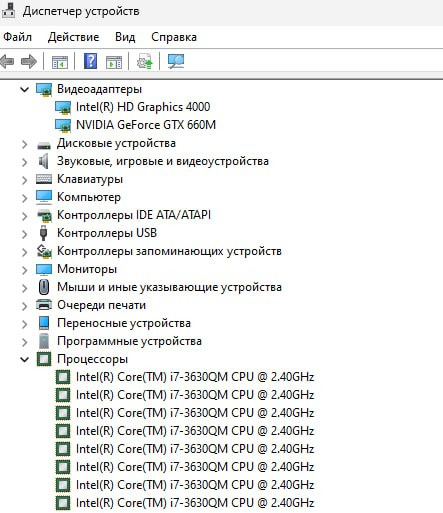Click the Контроллеры запоминающих устройств icon
The height and width of the screenshot is (513, 443).
44,251
